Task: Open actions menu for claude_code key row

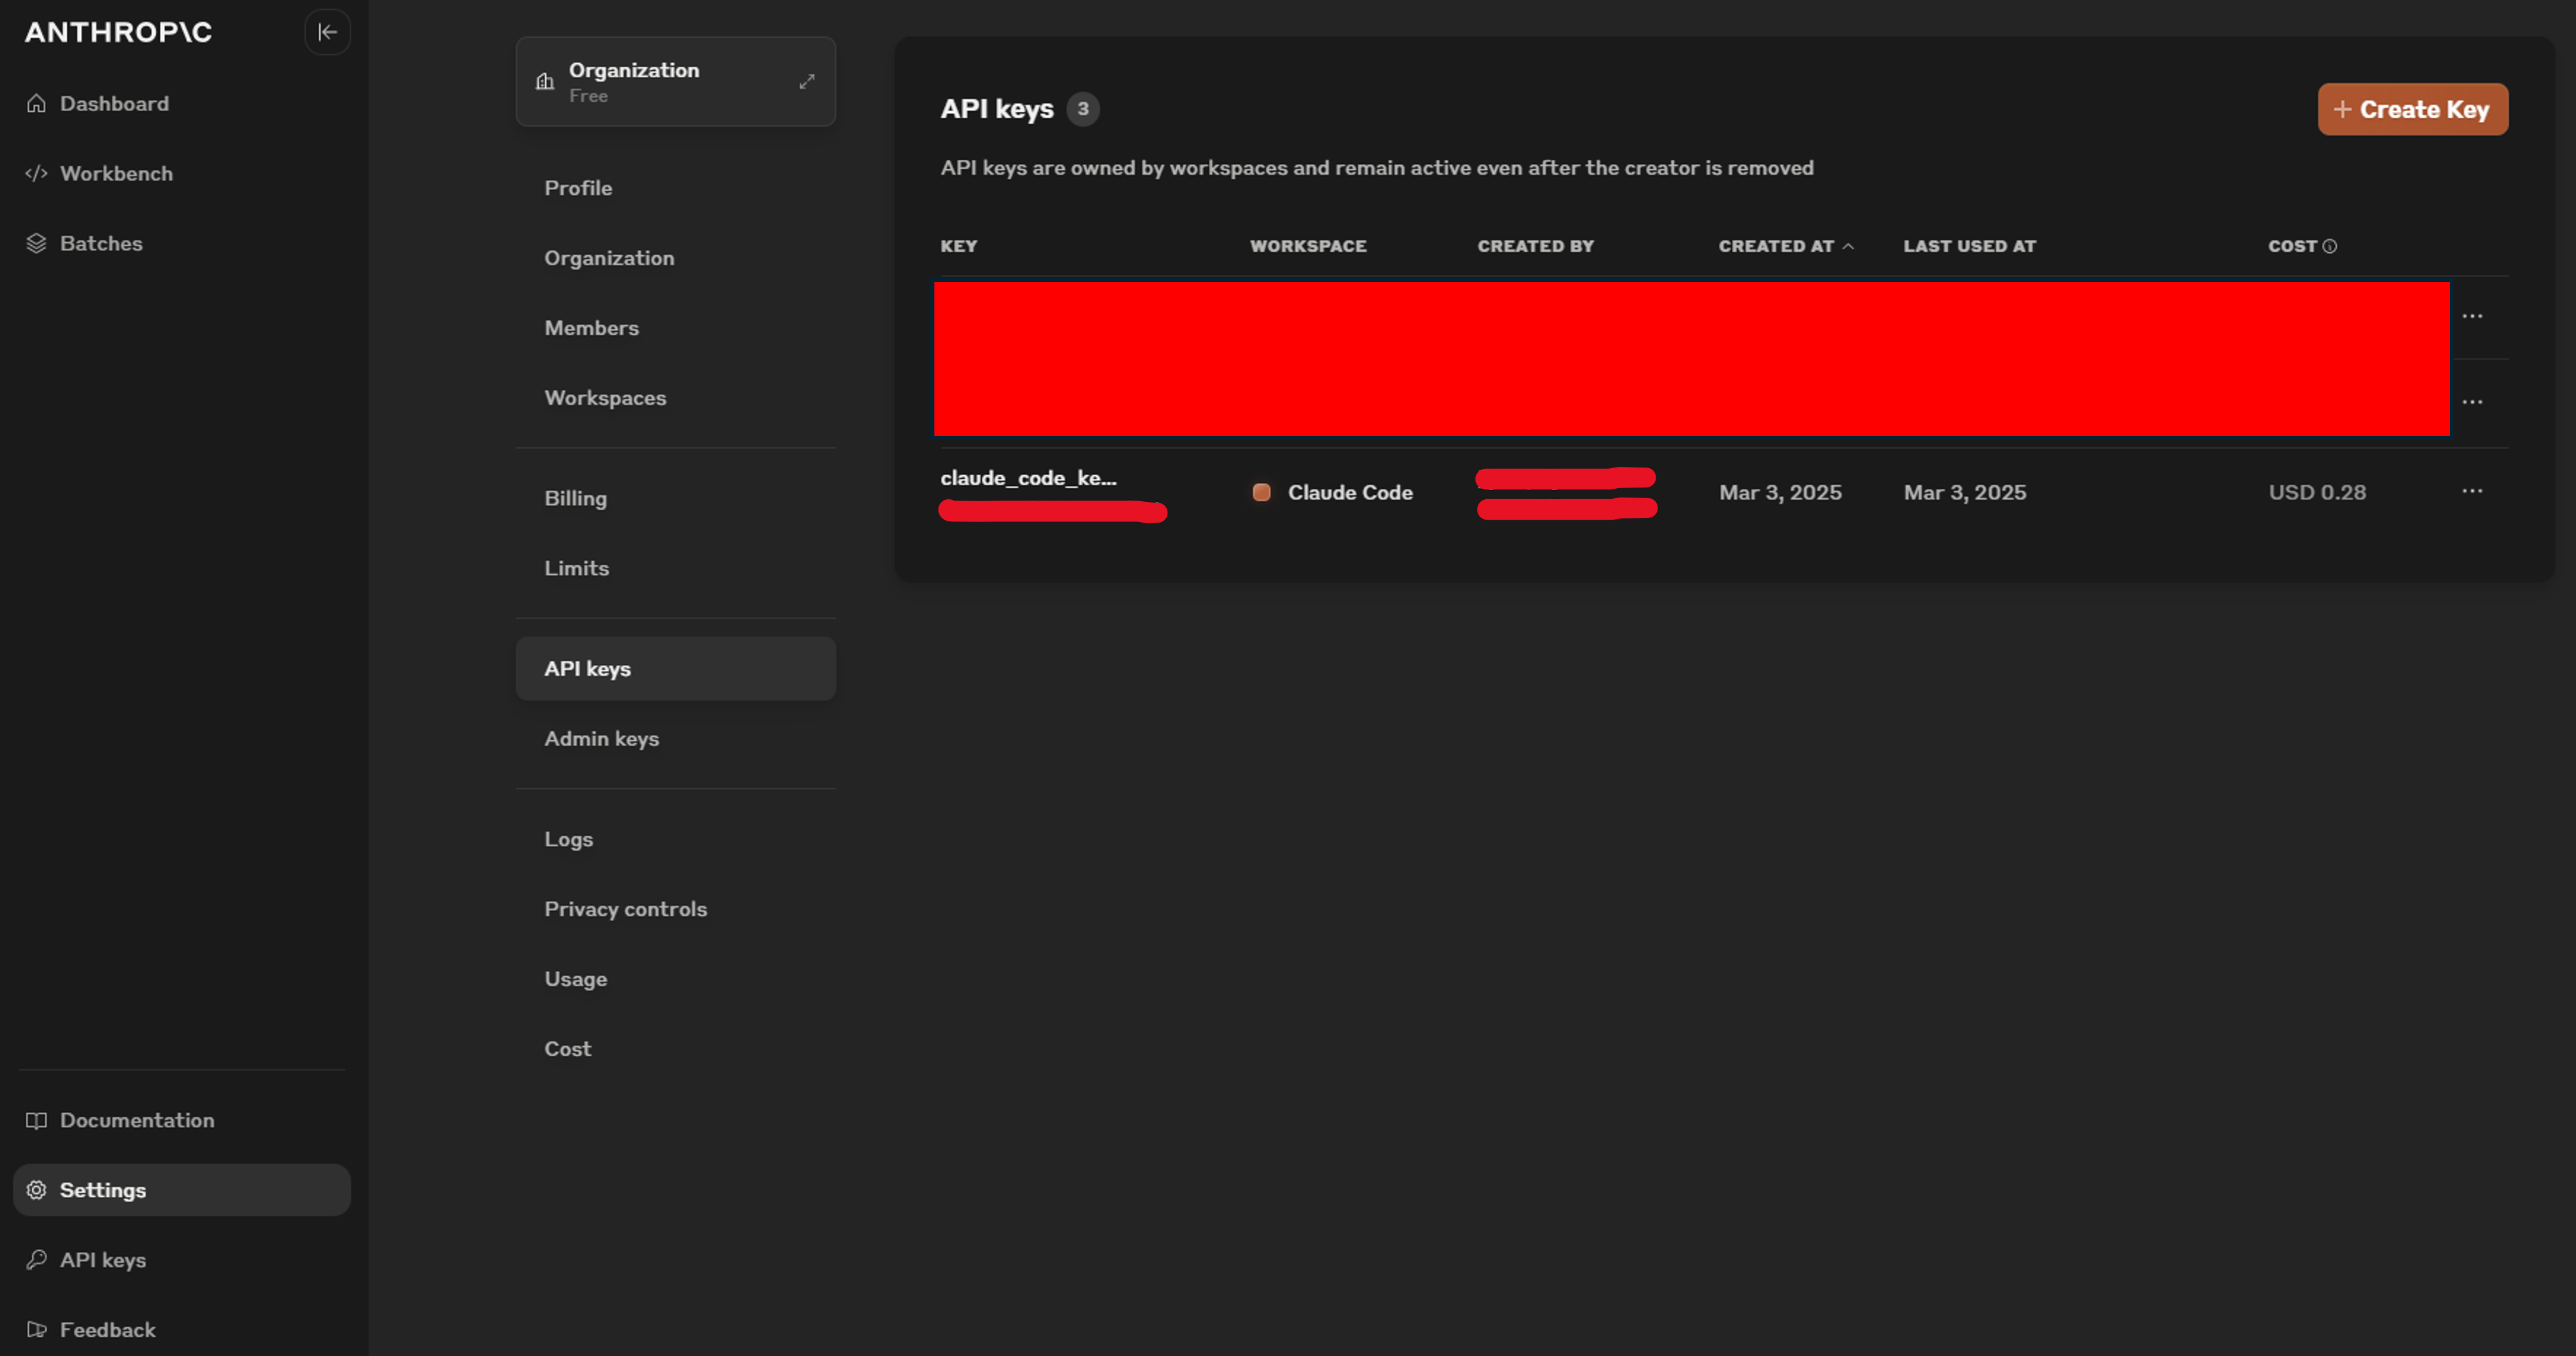Action: click(2472, 491)
